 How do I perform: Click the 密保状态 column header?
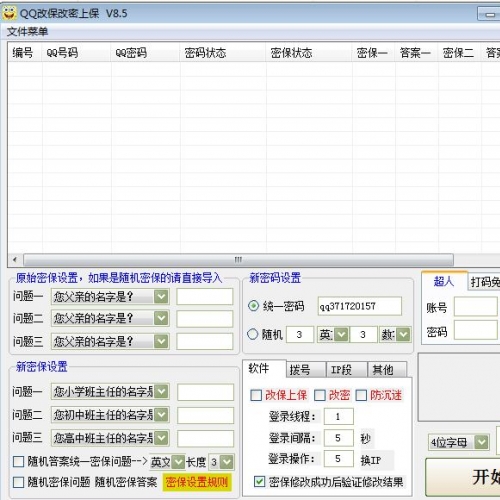click(x=309, y=53)
